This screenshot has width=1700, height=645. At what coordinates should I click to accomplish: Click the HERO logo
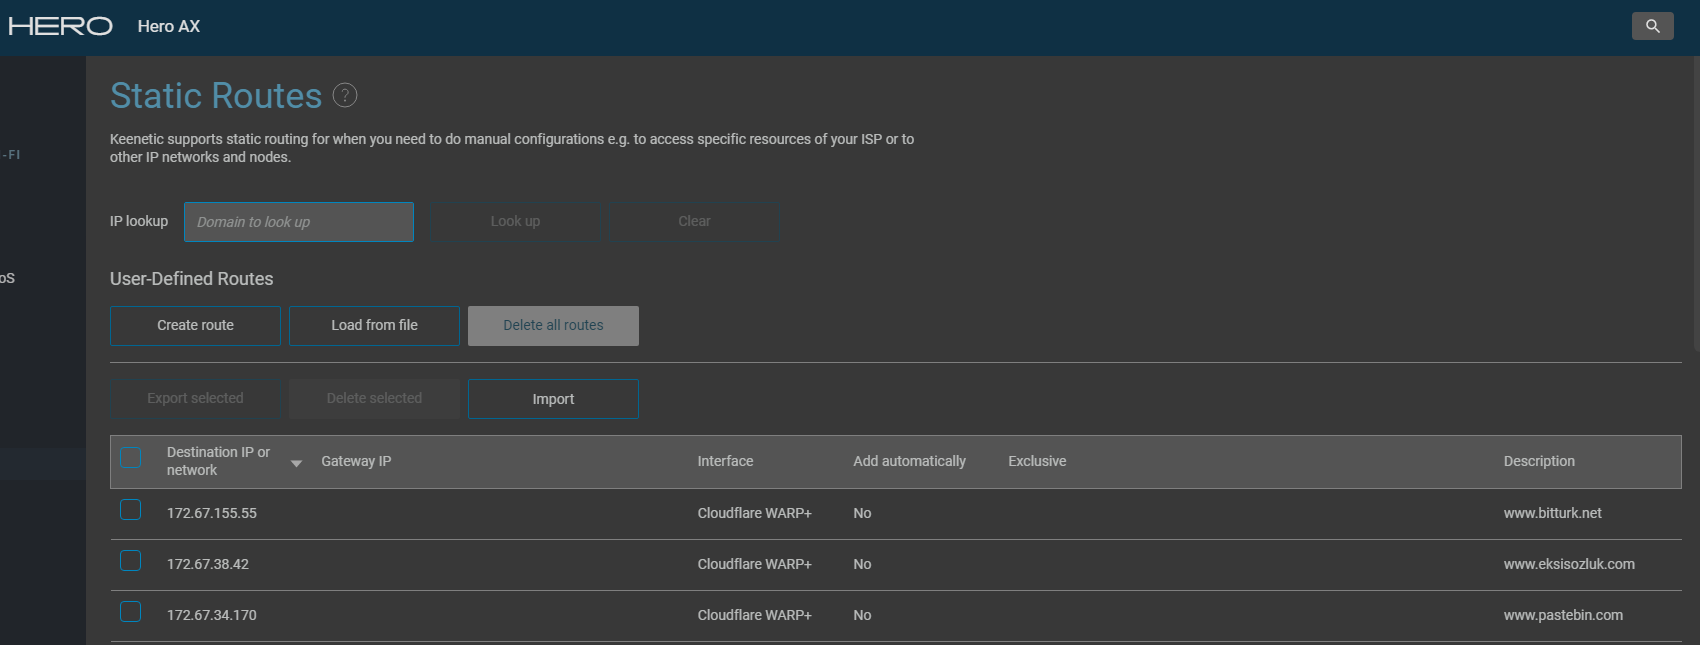[60, 26]
